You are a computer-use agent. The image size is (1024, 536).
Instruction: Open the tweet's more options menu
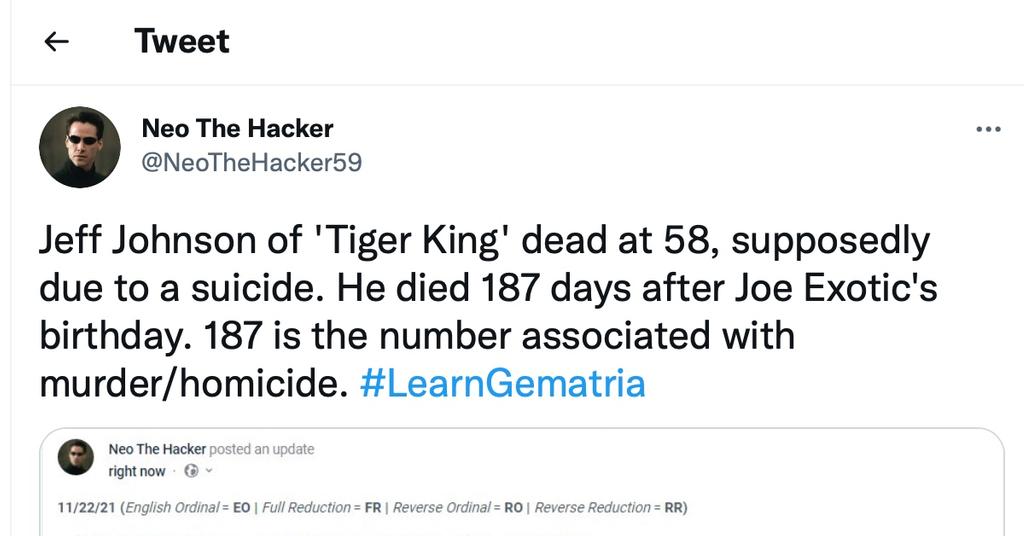click(x=987, y=129)
